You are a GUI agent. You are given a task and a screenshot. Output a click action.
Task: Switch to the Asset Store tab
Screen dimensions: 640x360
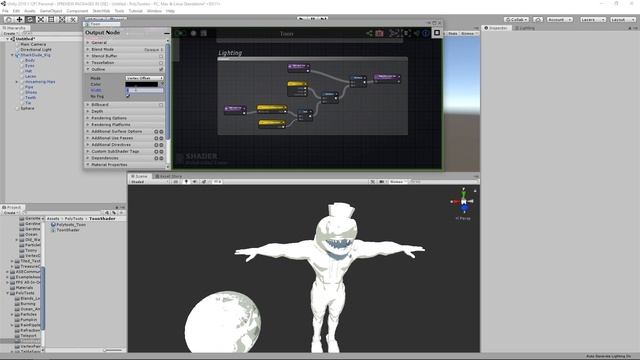click(x=169, y=176)
